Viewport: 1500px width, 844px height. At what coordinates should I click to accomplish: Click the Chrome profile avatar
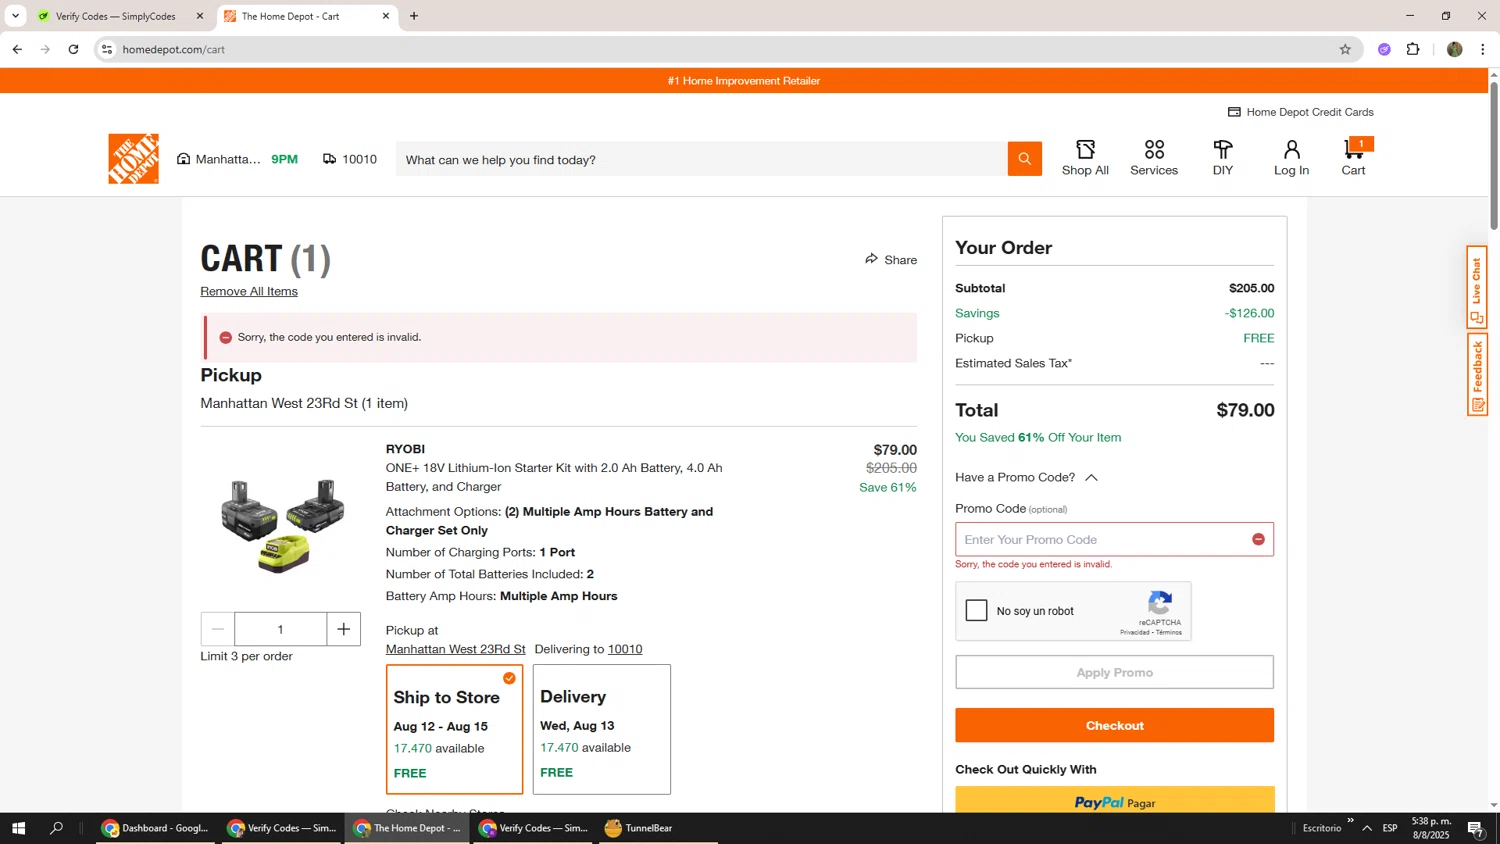click(x=1454, y=49)
